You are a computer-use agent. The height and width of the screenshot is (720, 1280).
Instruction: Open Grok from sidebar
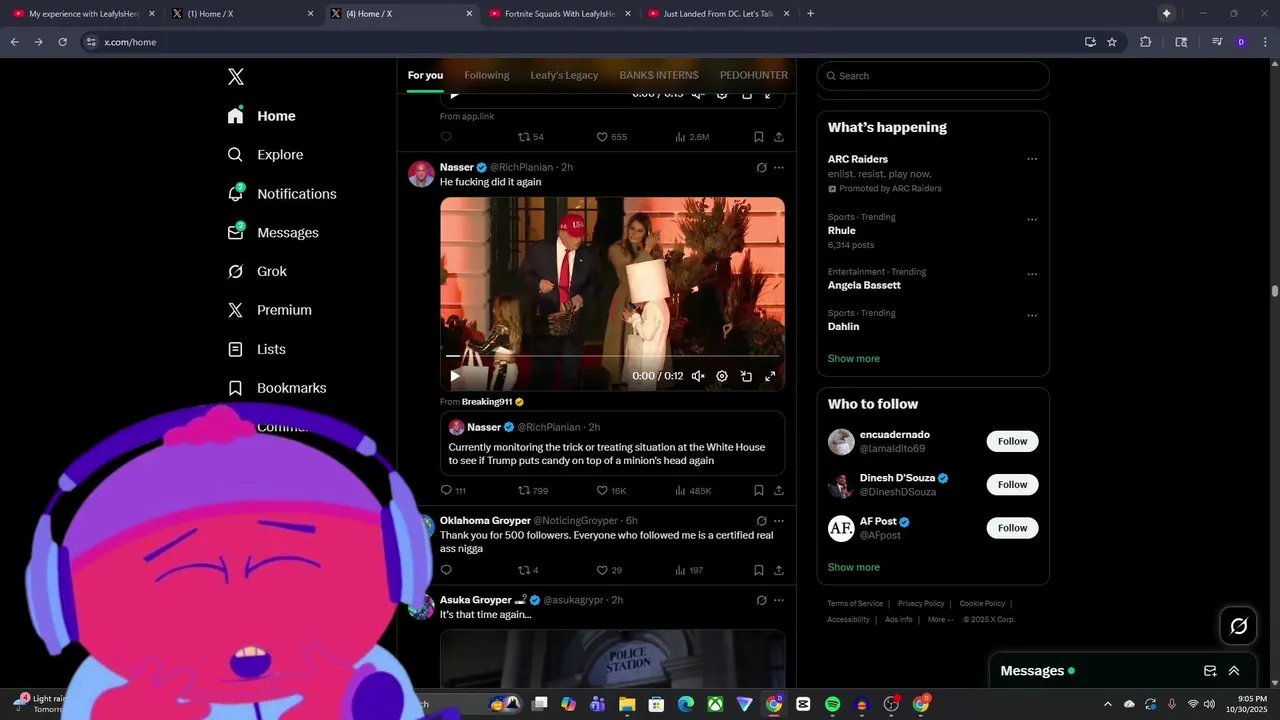pos(258,272)
